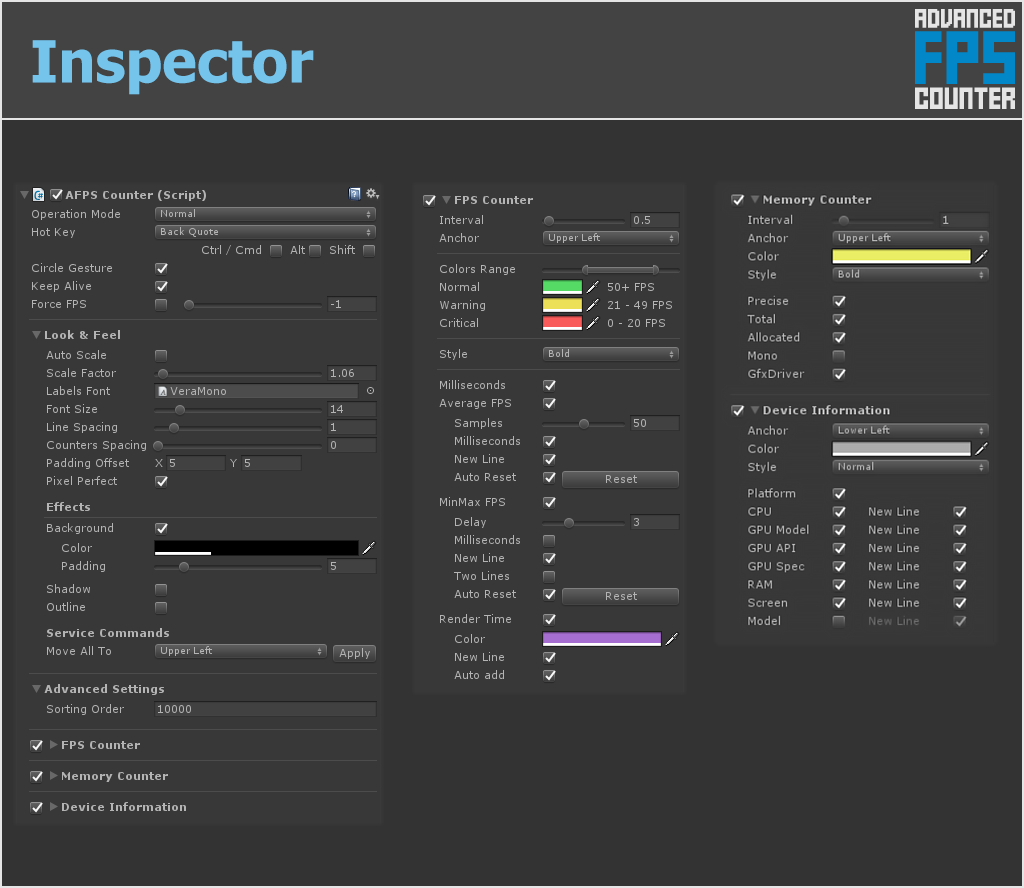Collapse AFPS Counter (Script) component

(24, 195)
